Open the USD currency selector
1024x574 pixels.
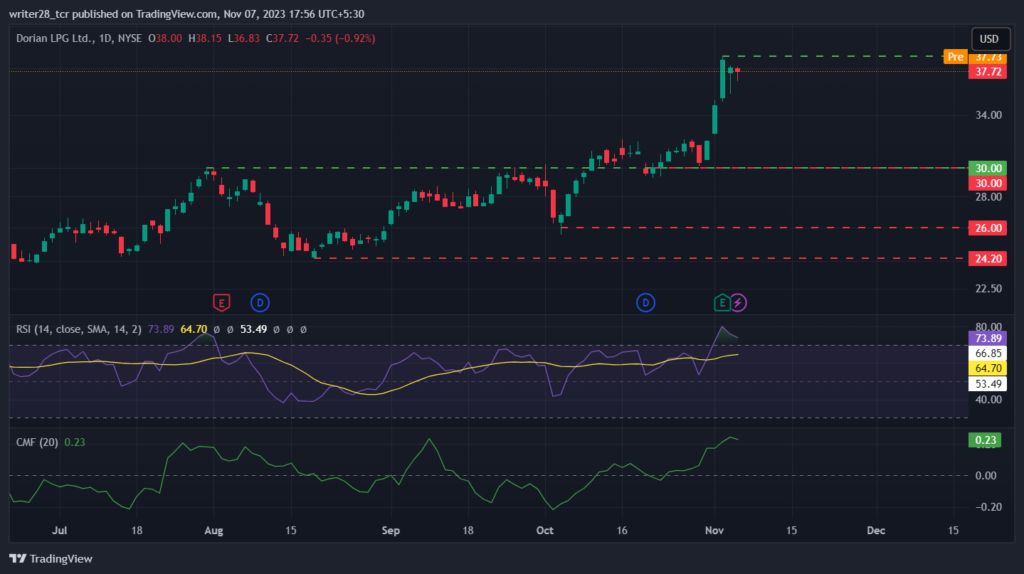[x=989, y=39]
